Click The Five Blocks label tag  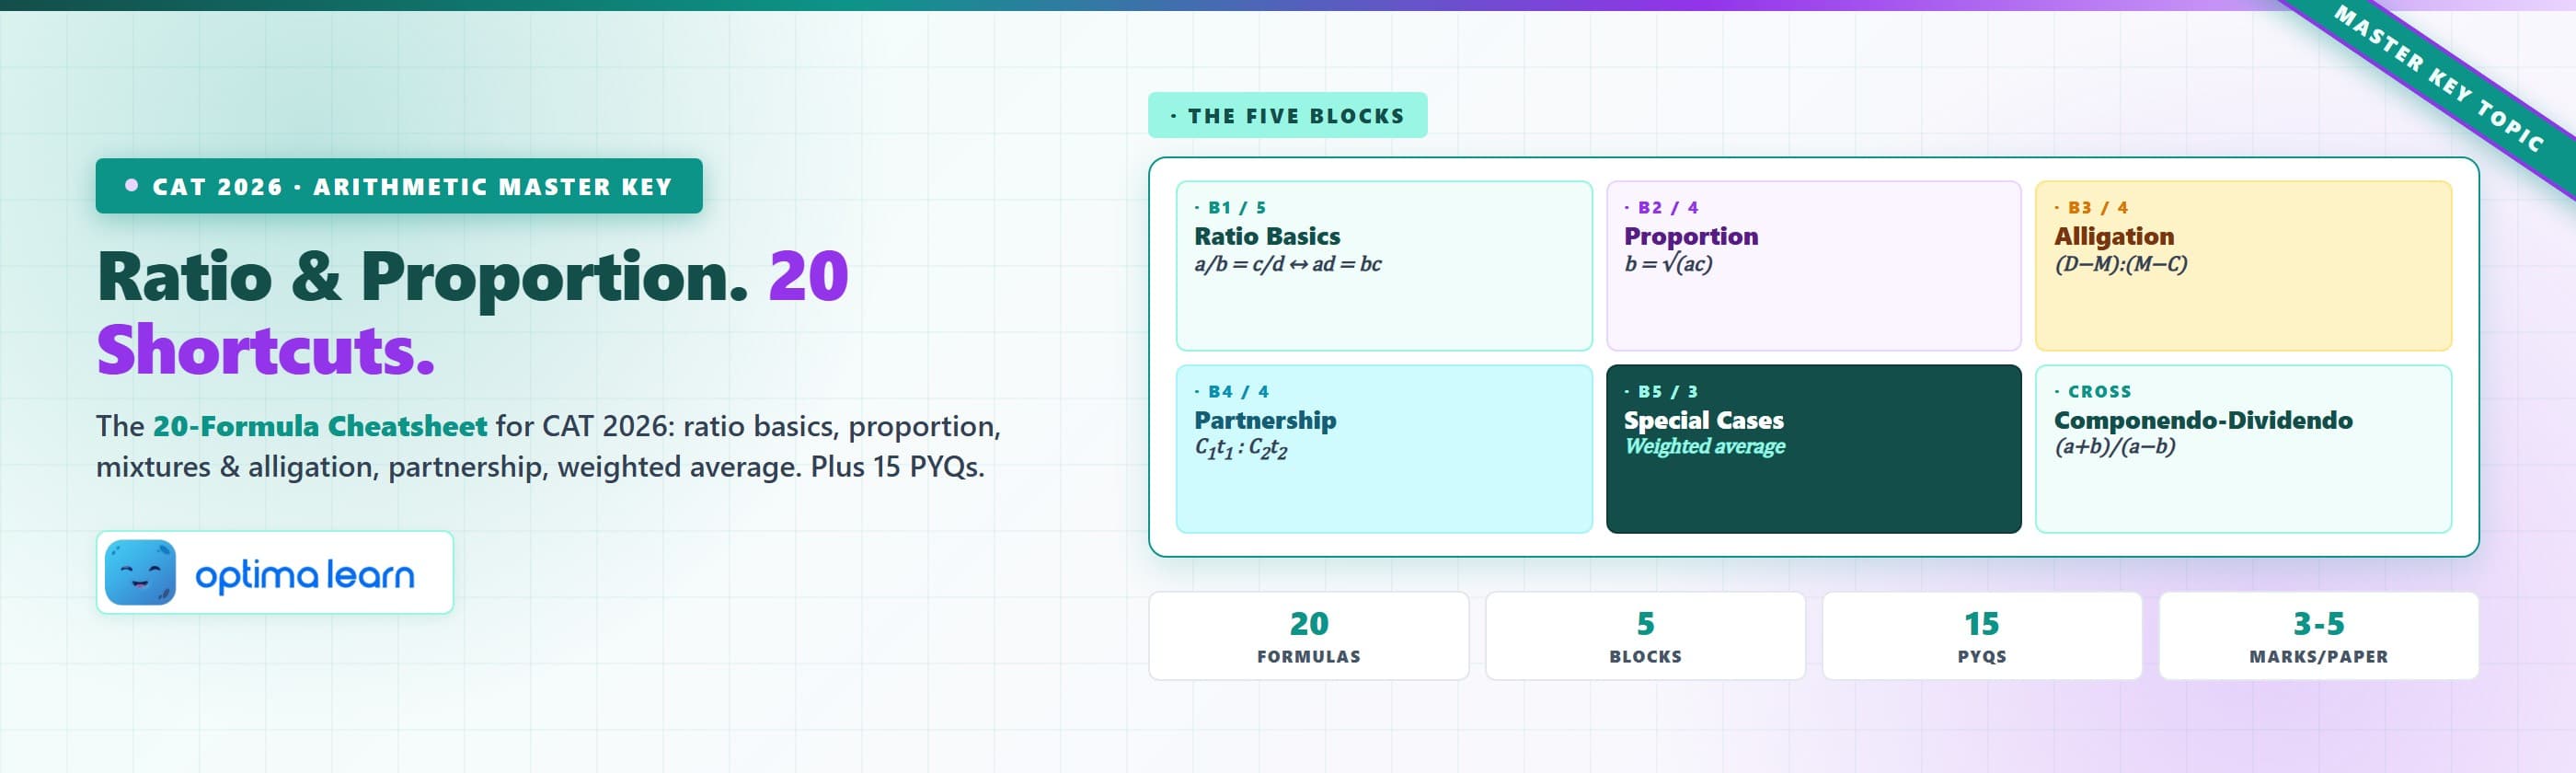1287,115
